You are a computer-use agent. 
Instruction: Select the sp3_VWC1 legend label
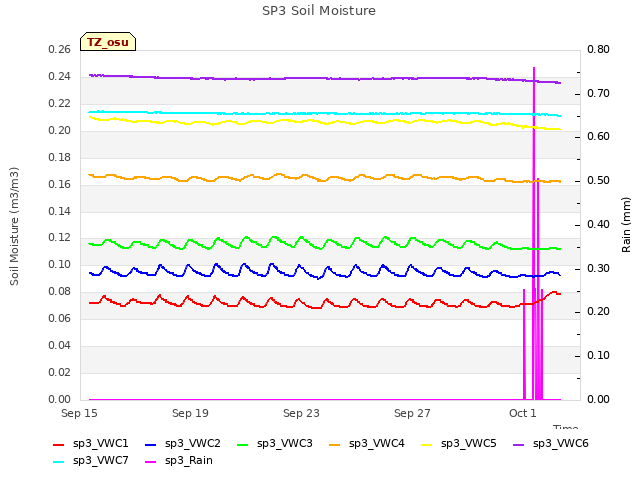(100, 444)
